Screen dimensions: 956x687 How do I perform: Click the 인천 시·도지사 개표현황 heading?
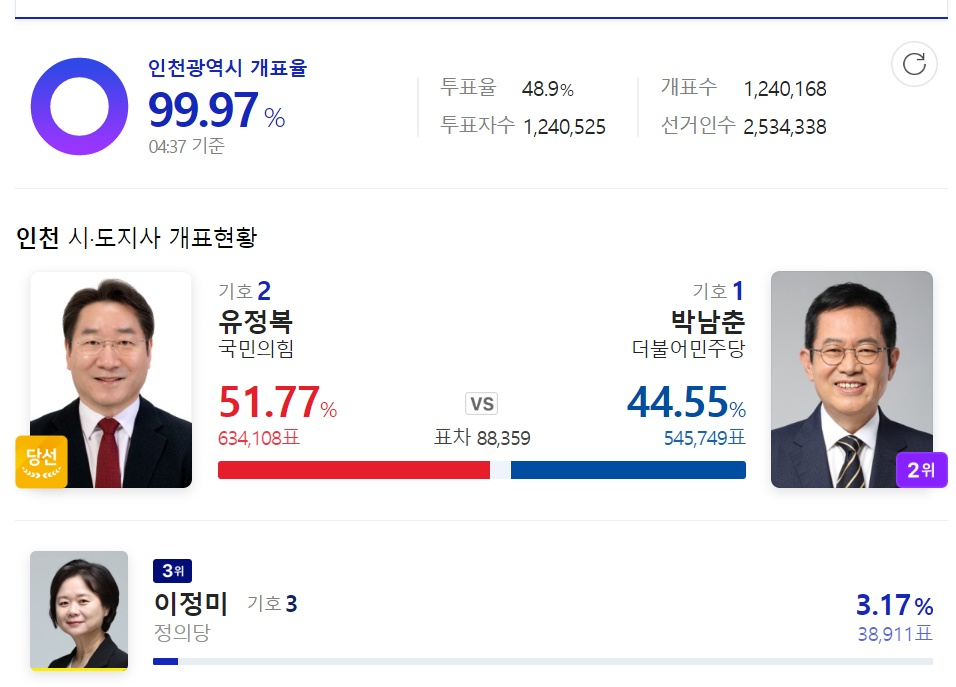click(137, 237)
